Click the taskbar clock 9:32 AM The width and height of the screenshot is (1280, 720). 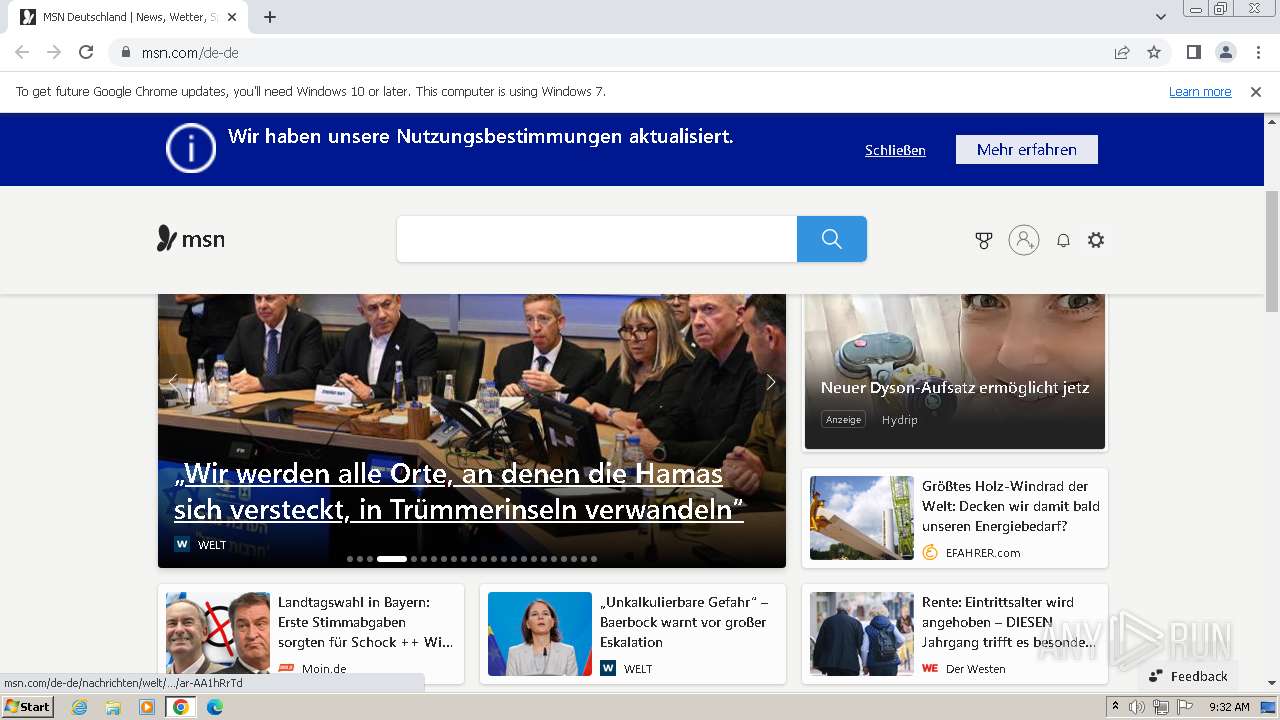click(x=1229, y=707)
